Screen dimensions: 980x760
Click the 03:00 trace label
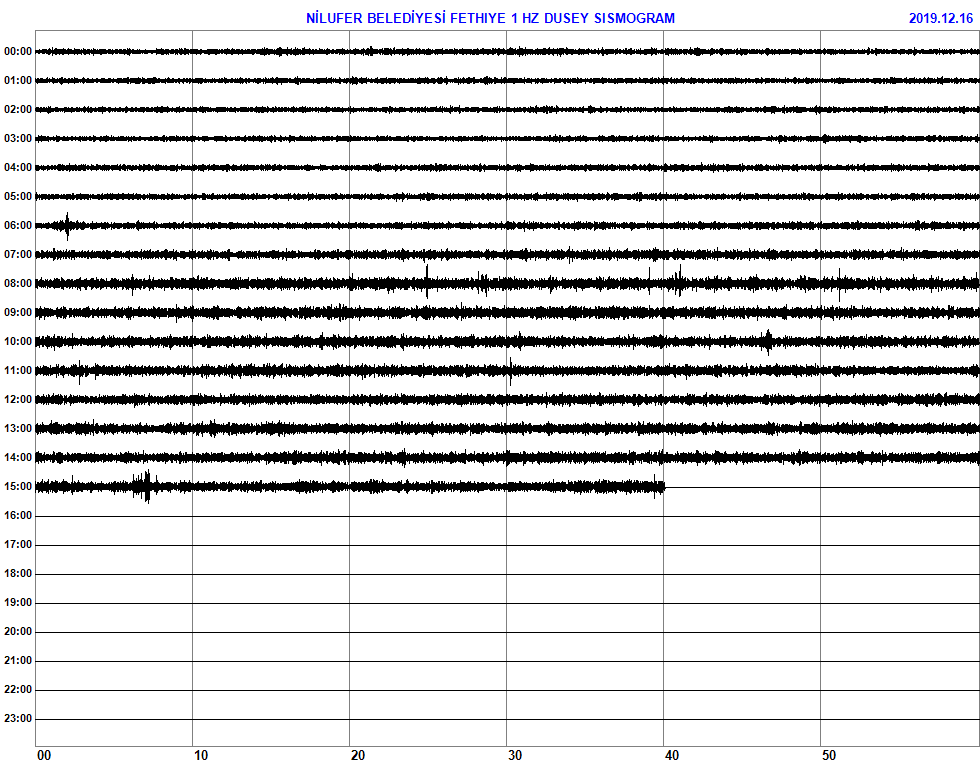(x=18, y=139)
